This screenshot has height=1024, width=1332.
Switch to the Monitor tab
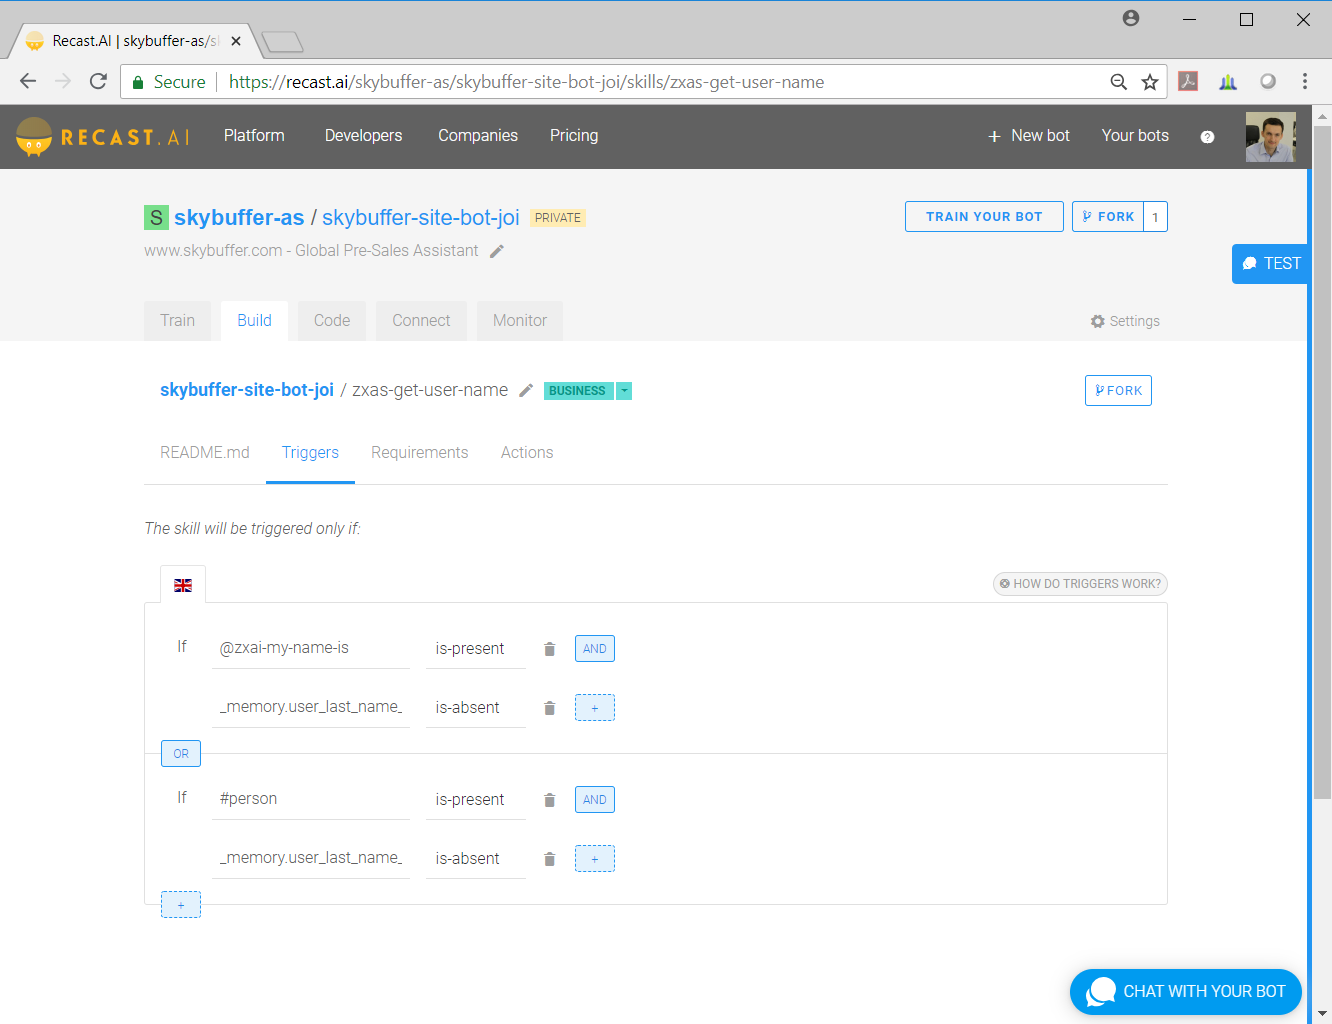click(x=520, y=321)
